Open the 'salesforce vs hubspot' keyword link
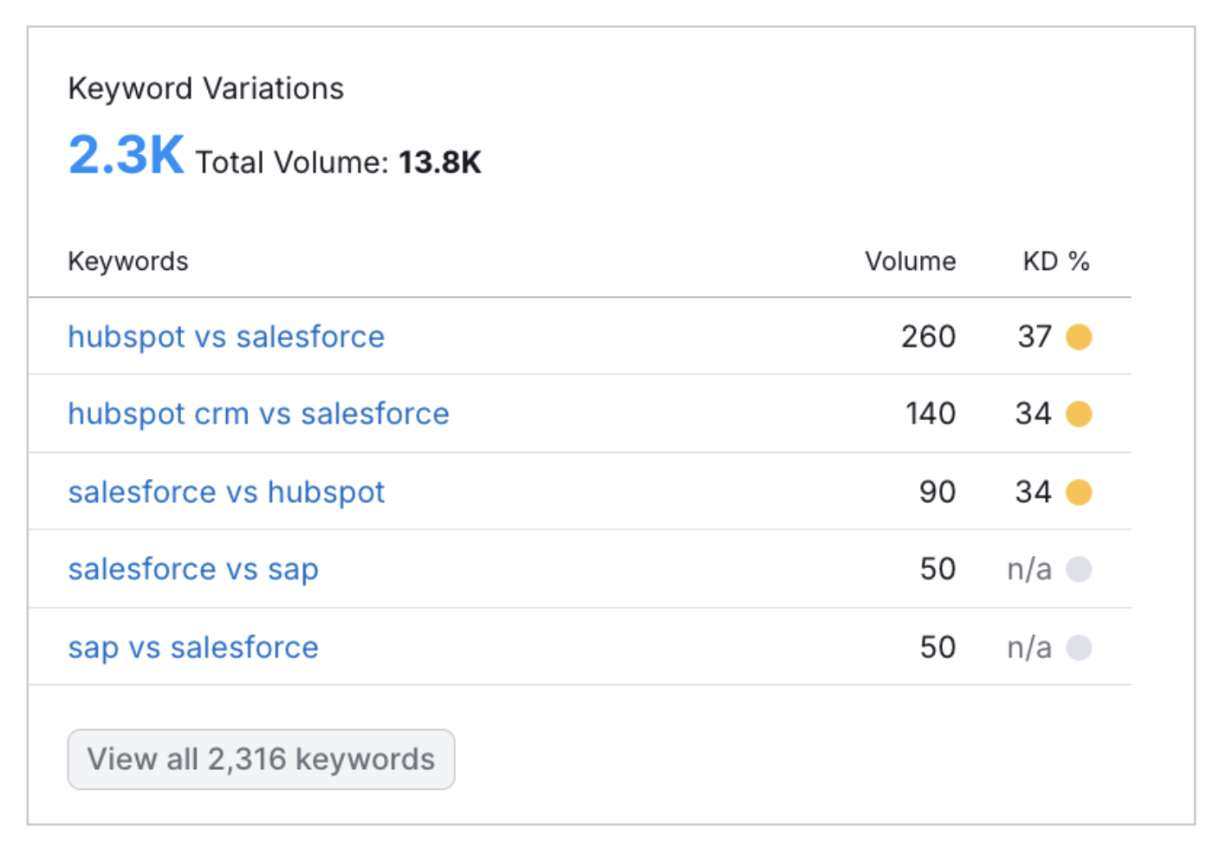Viewport: 1226px width, 852px height. pyautogui.click(x=226, y=492)
